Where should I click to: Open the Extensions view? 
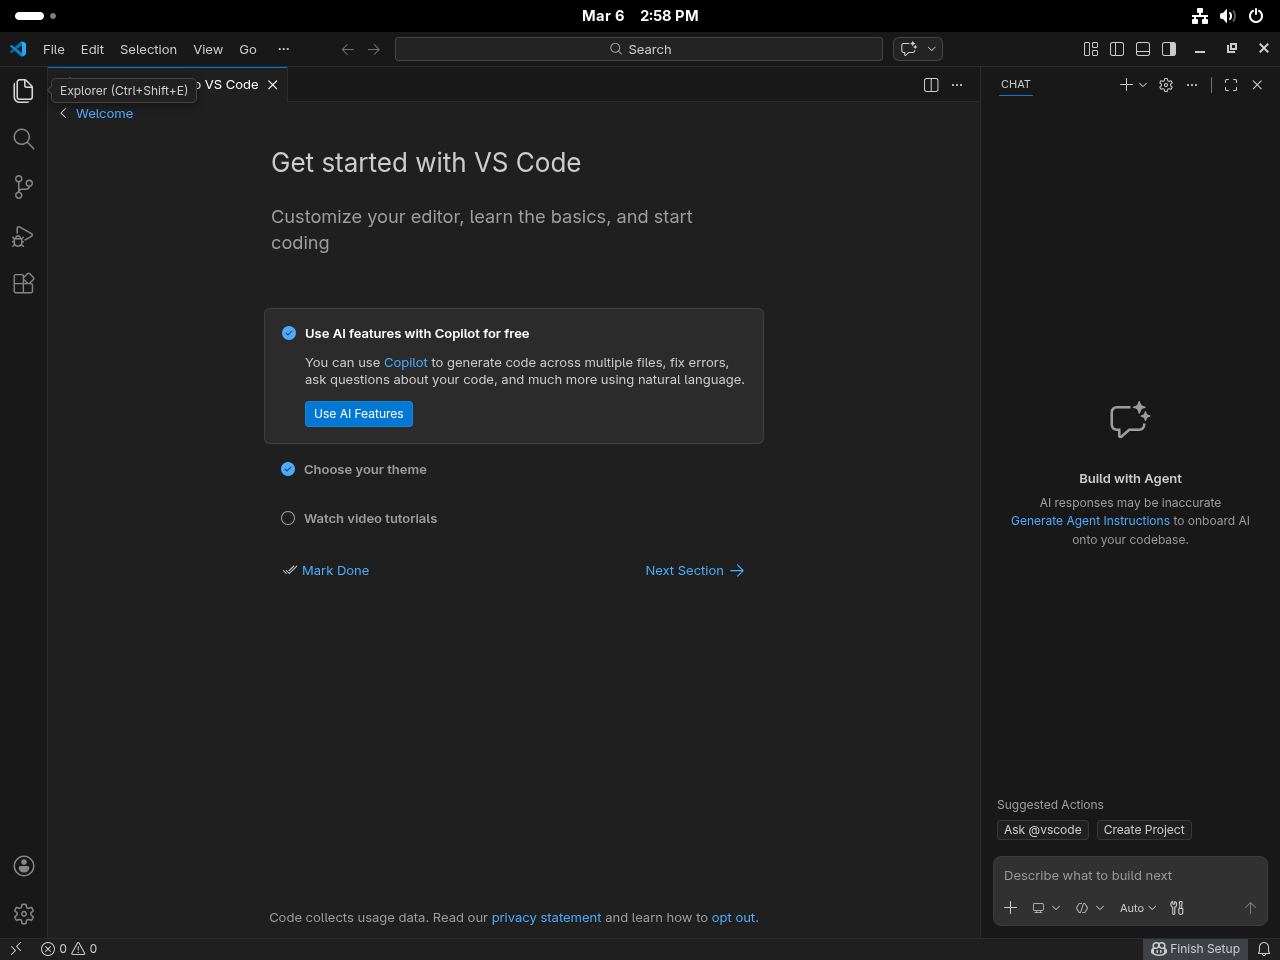point(23,283)
